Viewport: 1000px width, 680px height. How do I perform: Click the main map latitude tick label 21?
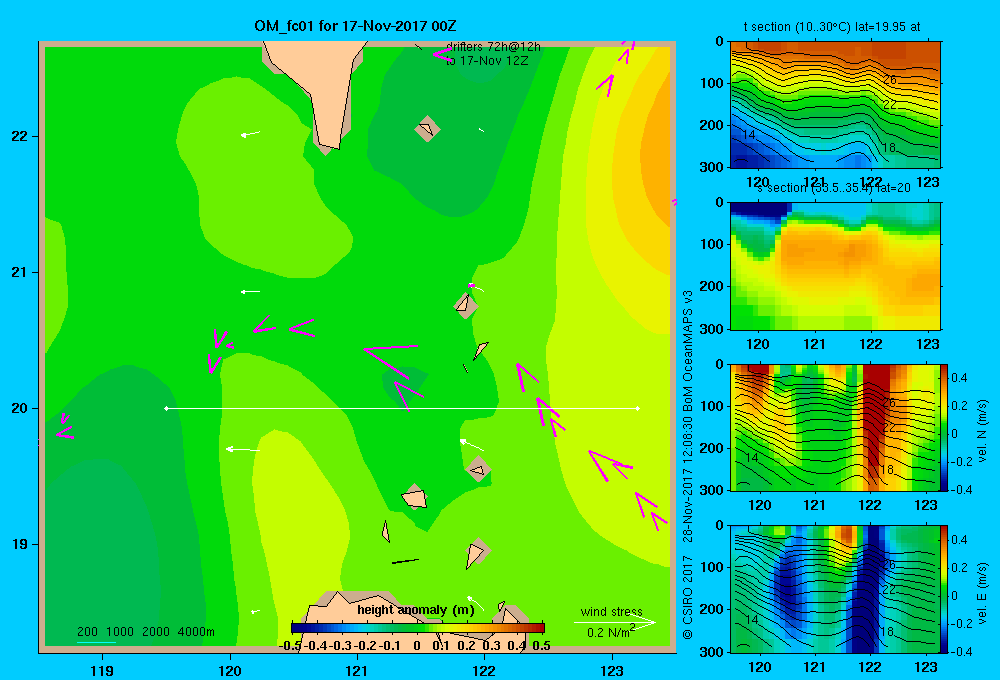click(20, 272)
